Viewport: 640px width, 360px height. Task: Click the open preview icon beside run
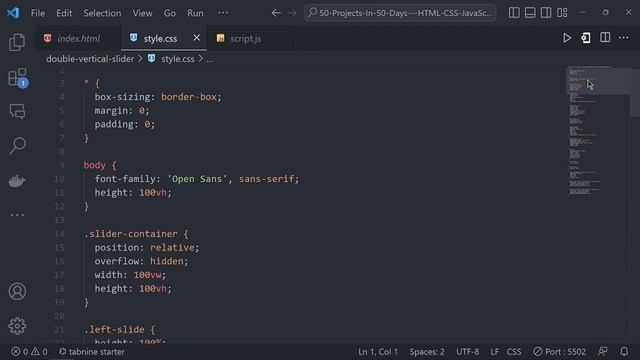coord(586,38)
